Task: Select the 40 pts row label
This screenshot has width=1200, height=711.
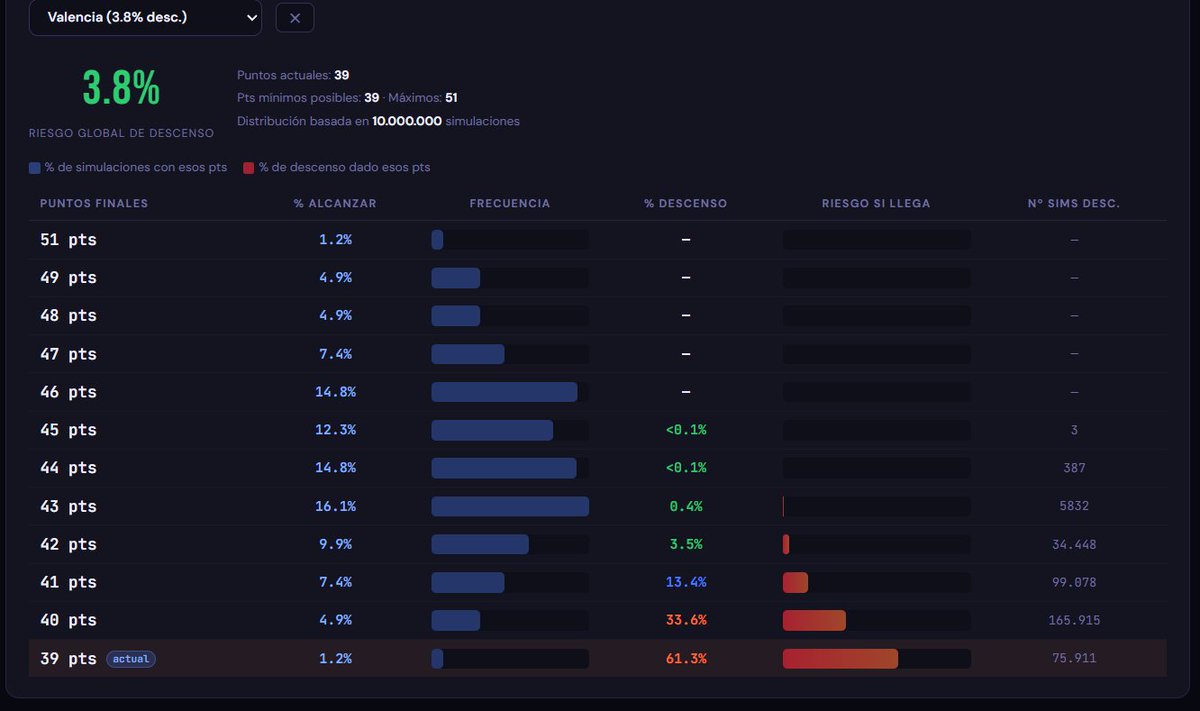Action: 68,621
